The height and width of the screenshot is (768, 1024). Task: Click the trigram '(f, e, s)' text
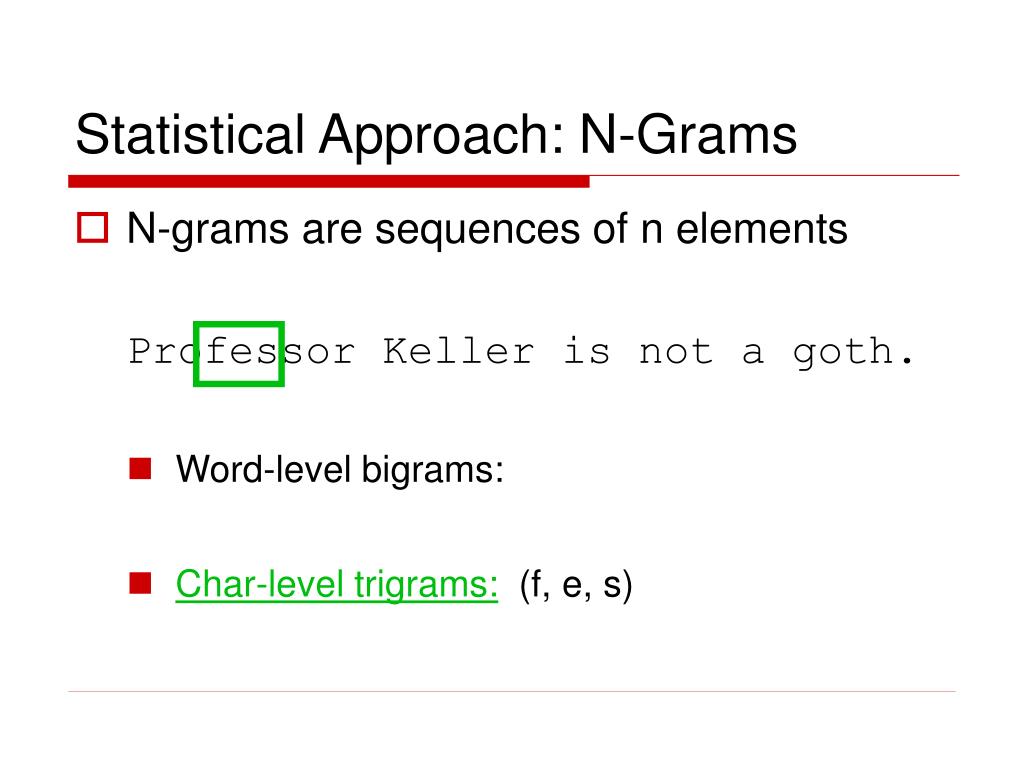pos(576,585)
